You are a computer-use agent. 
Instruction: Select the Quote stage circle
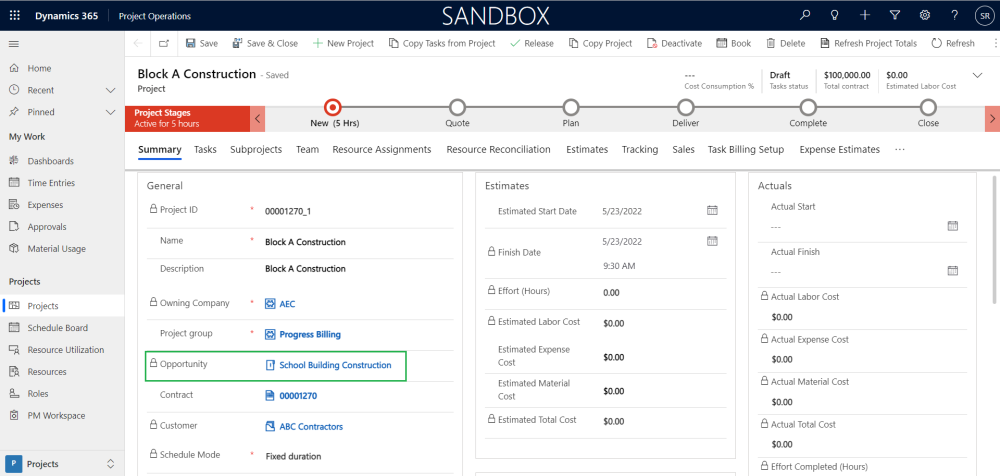click(x=457, y=107)
